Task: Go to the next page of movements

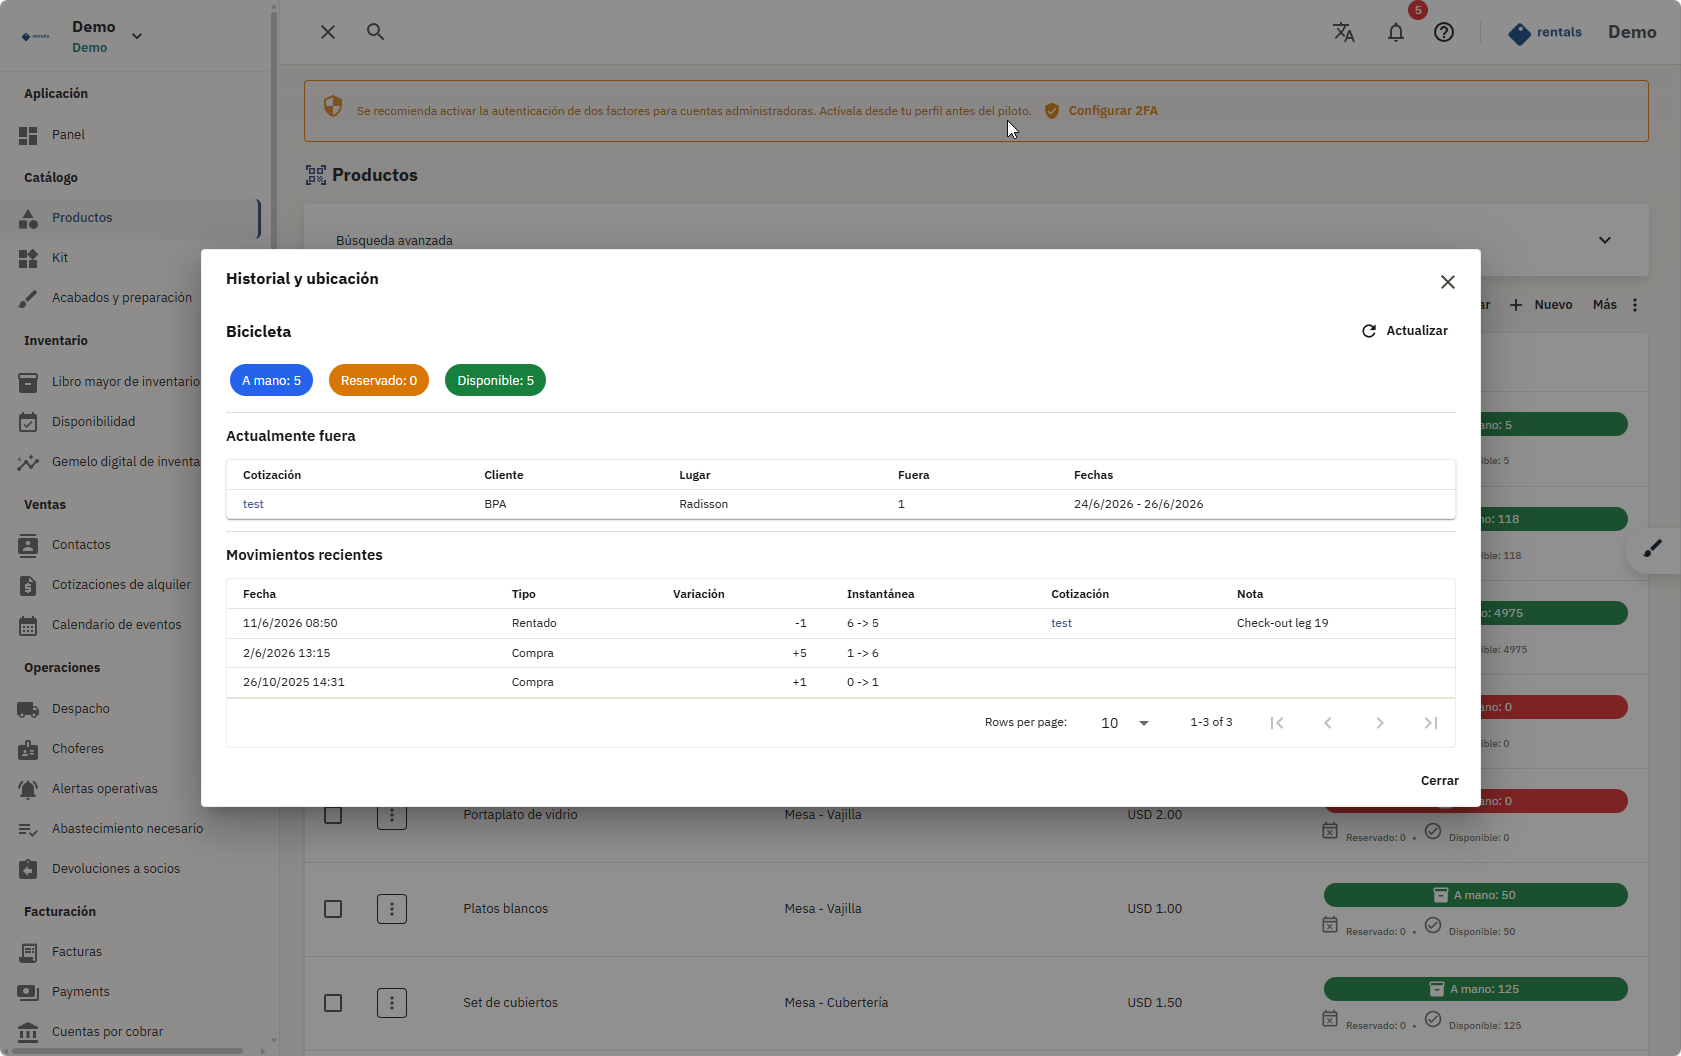Action: click(1380, 723)
